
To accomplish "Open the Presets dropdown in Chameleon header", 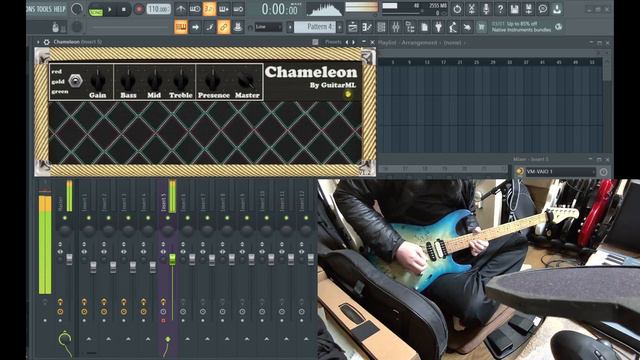I will (333, 42).
